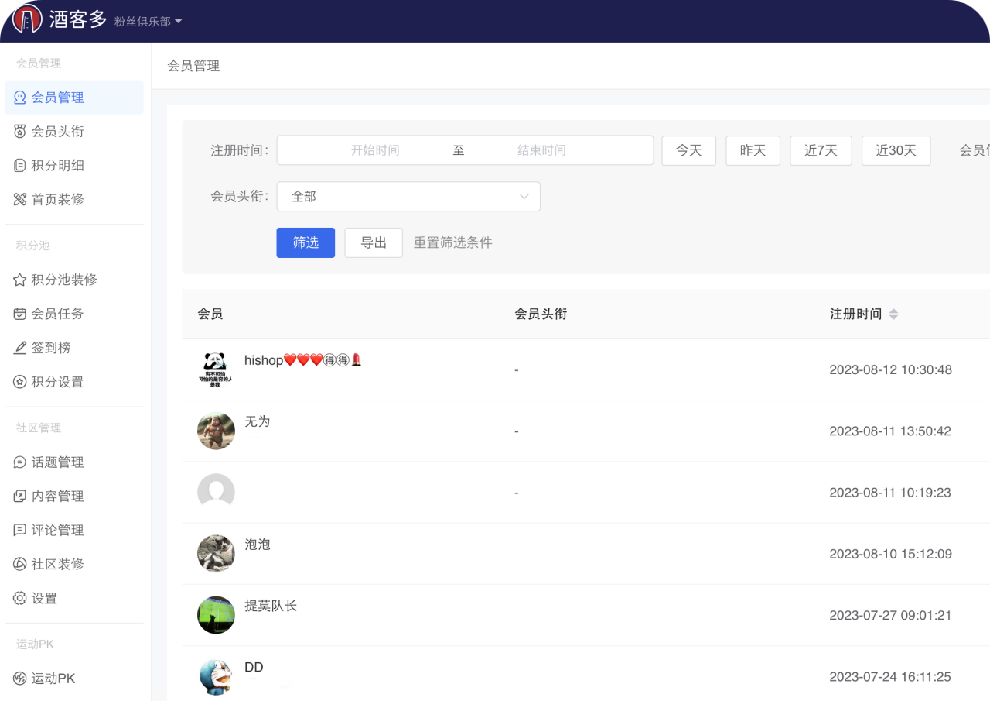
Task: Click DD member Doraemon avatar
Action: coord(216,676)
